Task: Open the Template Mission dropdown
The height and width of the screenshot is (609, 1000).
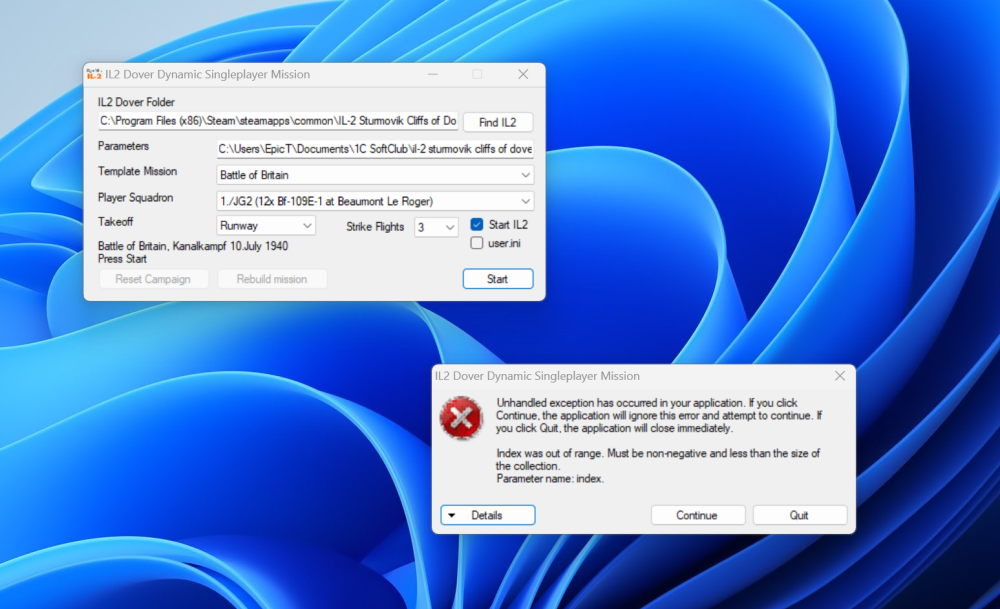Action: [x=525, y=174]
